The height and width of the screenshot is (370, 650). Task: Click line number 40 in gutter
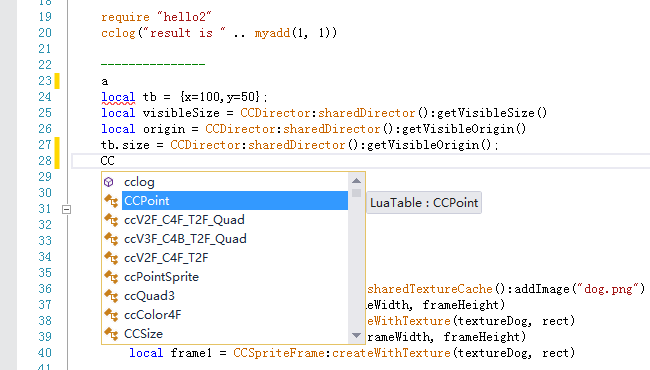tap(45, 353)
